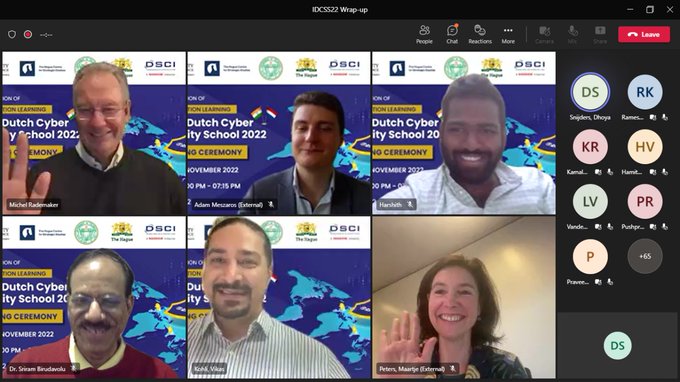Click the muted mic icon beside Adam Meszaros
This screenshot has height=382, width=680.
tap(271, 204)
